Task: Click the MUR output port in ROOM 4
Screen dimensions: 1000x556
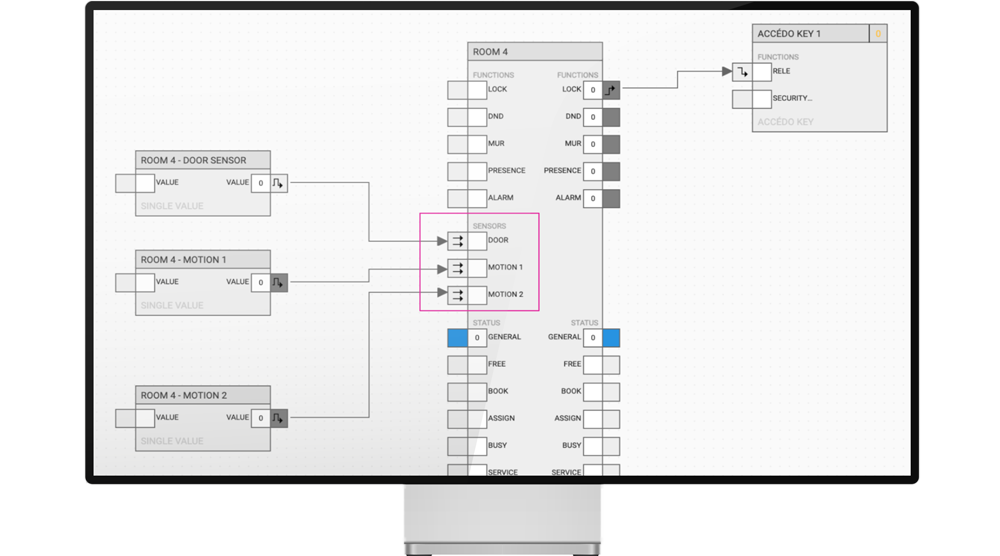Action: click(611, 144)
